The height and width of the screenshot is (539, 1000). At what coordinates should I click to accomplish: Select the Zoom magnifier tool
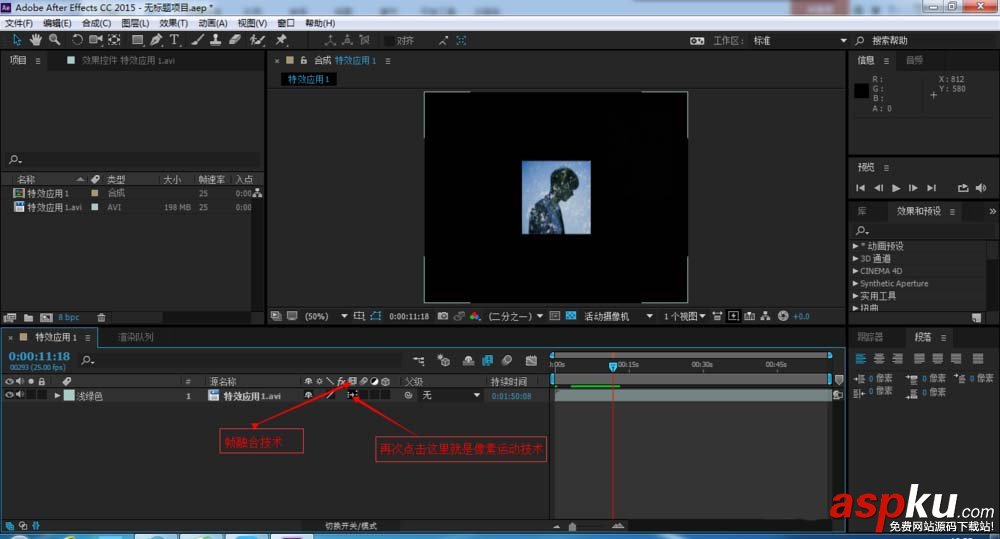54,40
